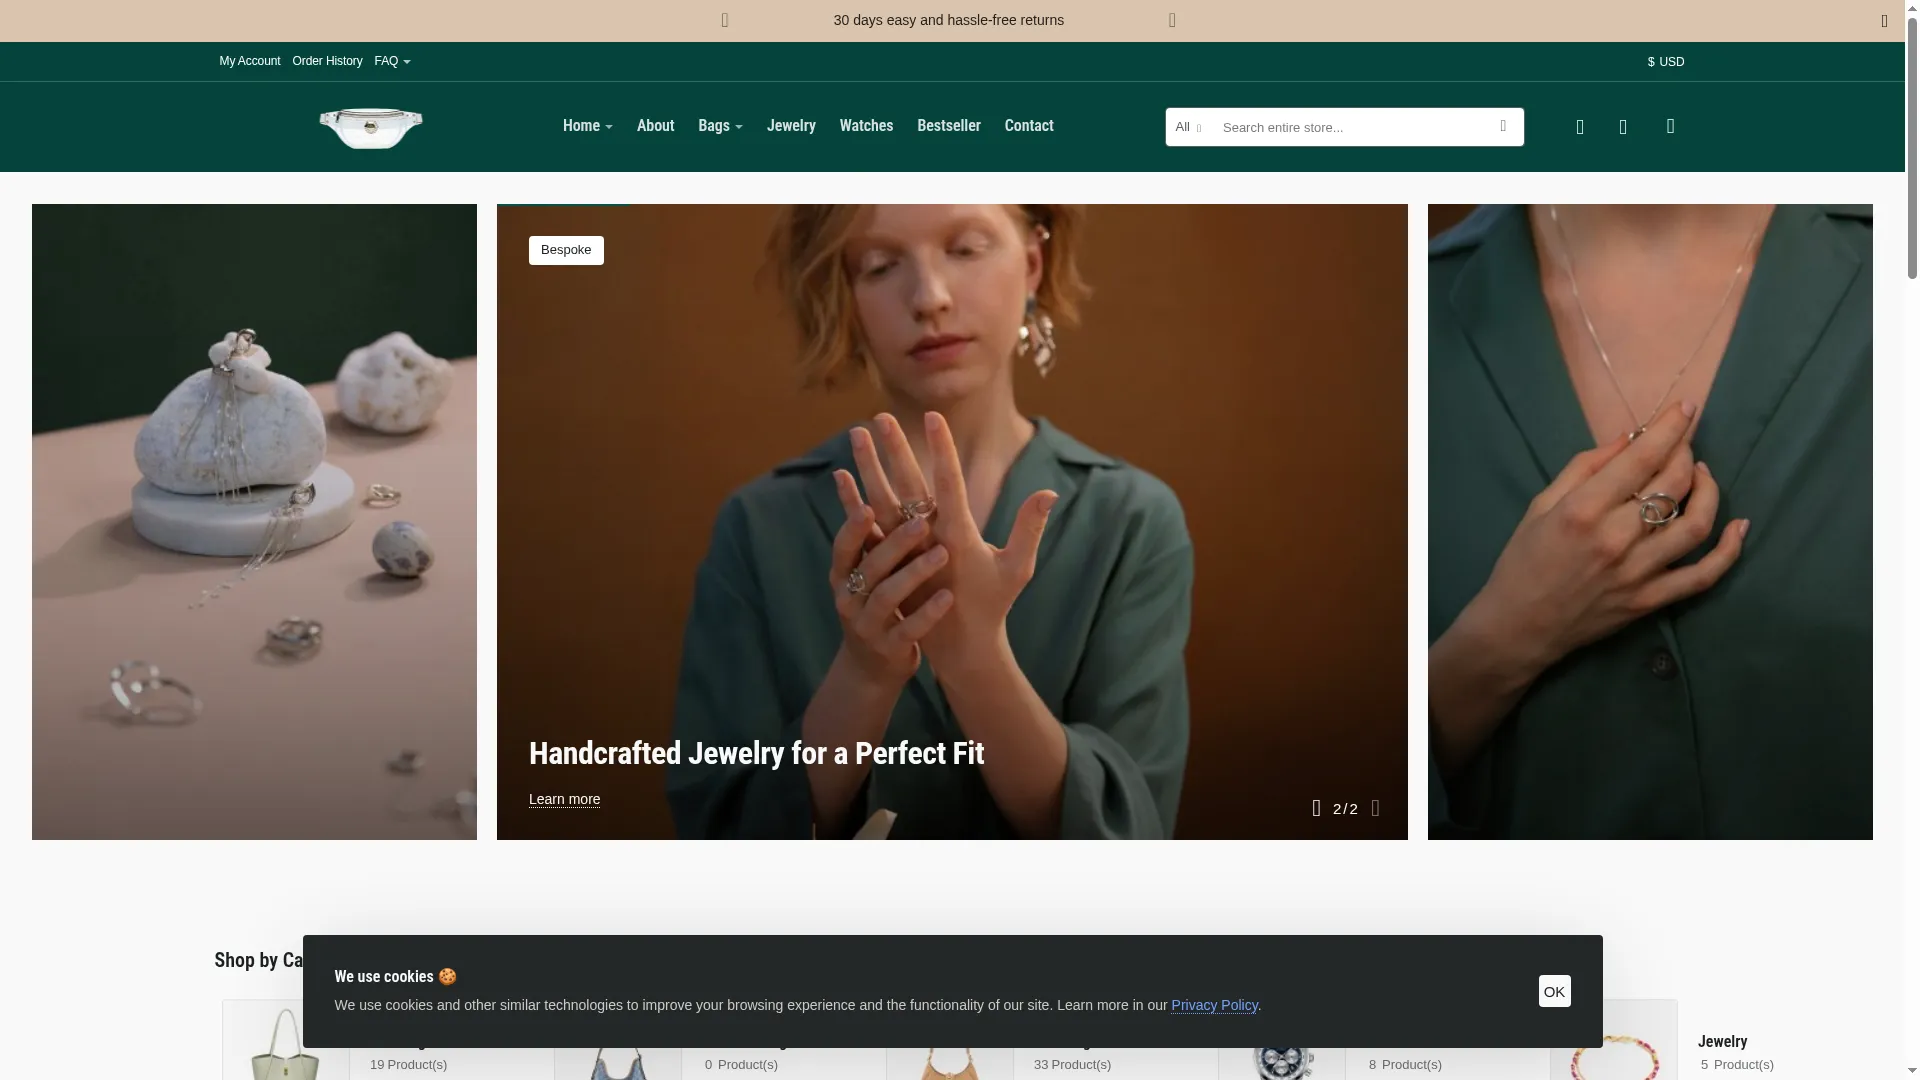
Task: Open the left banner with rings on stones
Action: pos(254,522)
